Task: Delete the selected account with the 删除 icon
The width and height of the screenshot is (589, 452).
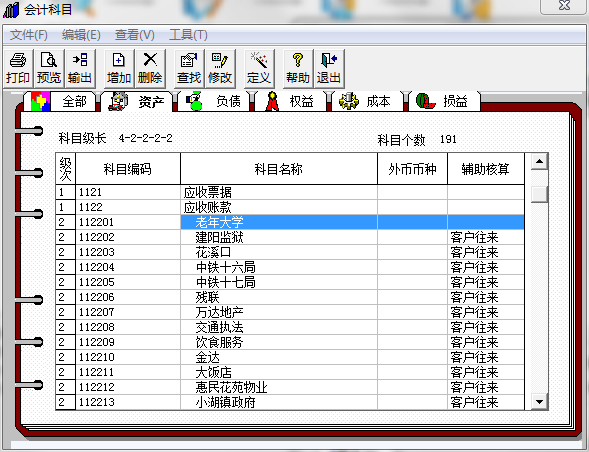Action: coord(150,68)
